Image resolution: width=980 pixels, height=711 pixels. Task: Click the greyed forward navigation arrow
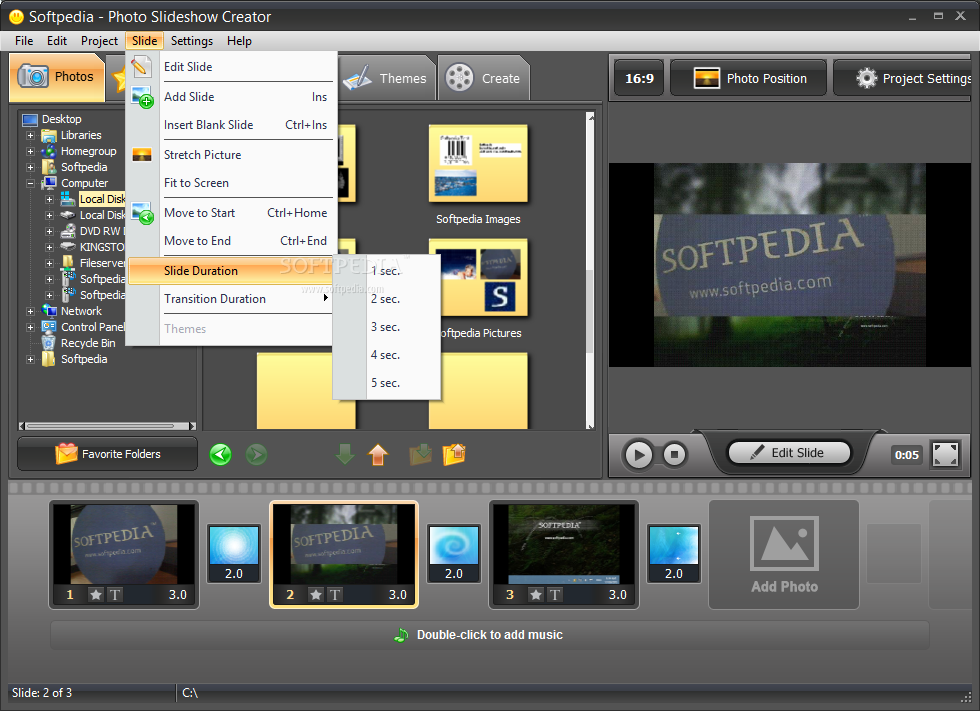[x=256, y=454]
